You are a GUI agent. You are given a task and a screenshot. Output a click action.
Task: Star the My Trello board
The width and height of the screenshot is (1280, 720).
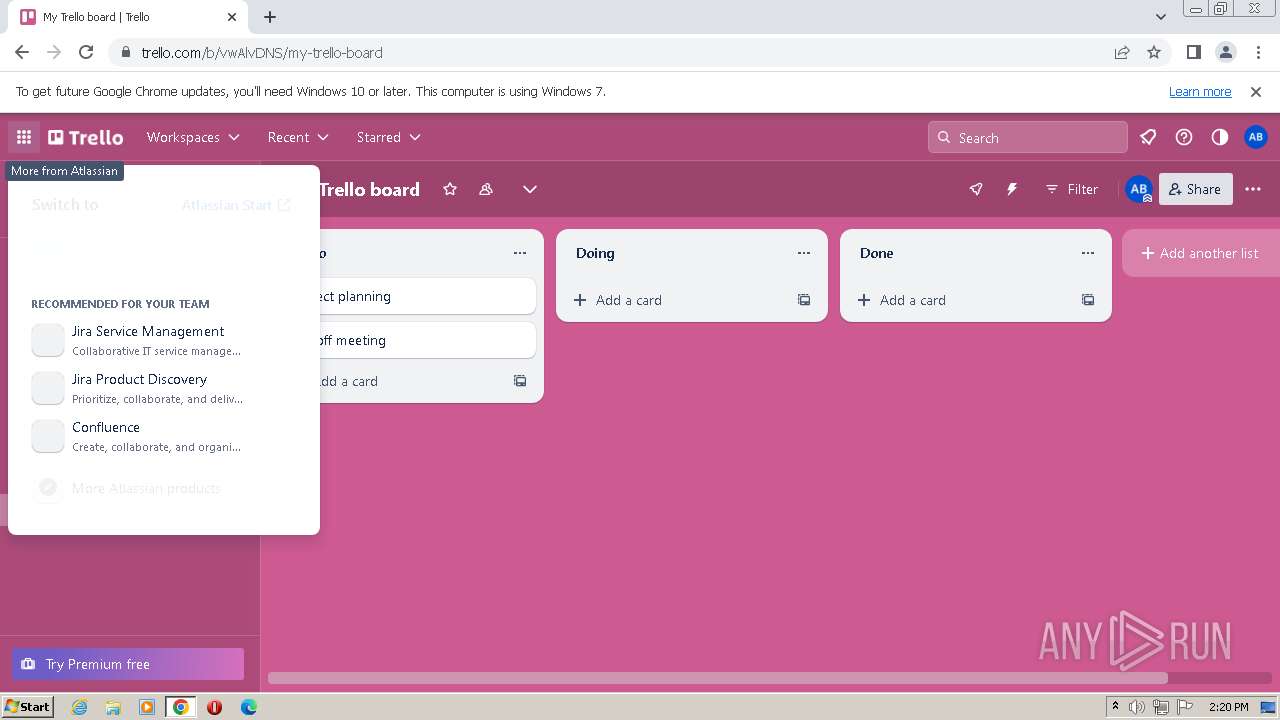pyautogui.click(x=450, y=189)
